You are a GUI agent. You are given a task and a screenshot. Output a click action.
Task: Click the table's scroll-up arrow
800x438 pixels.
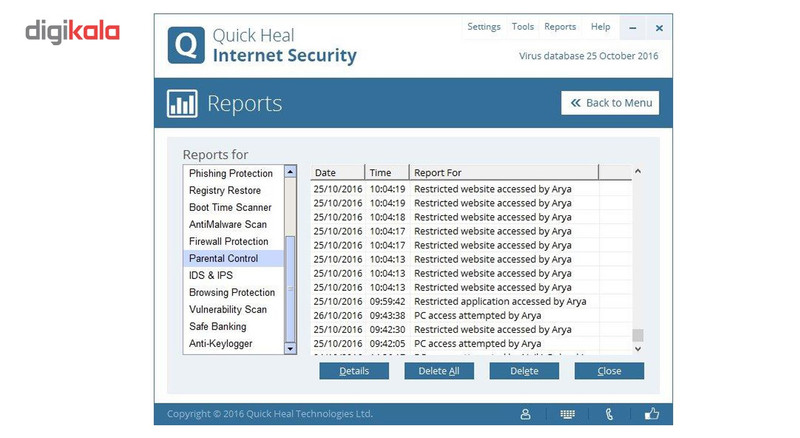click(x=638, y=172)
